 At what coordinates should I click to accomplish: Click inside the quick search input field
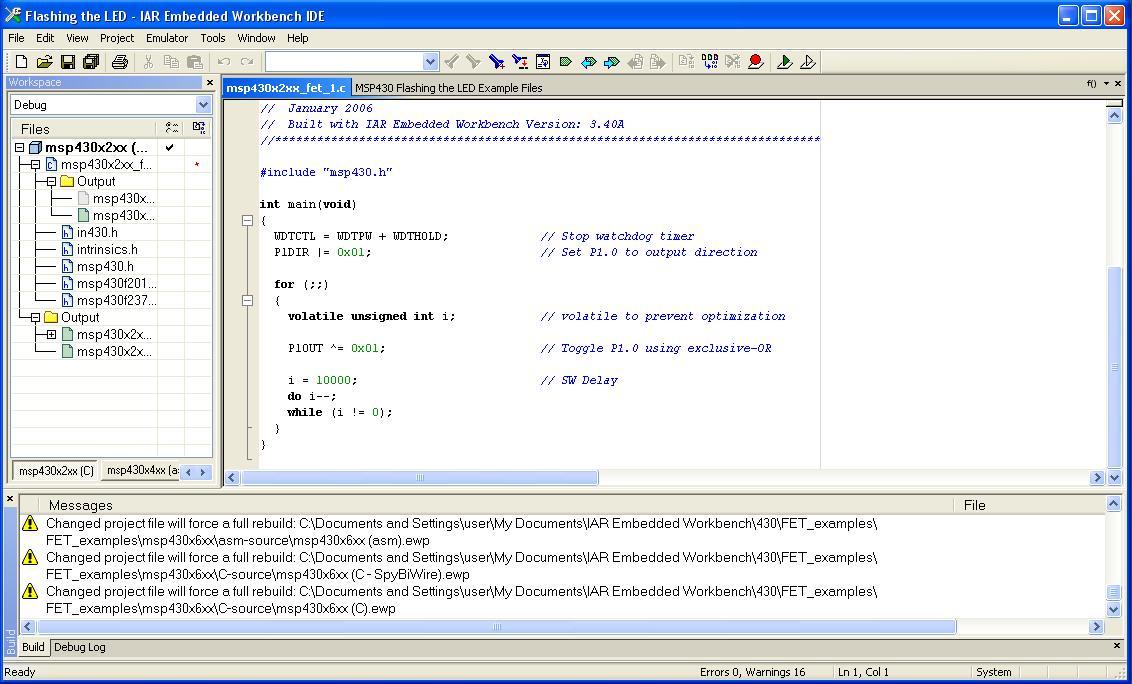[344, 62]
